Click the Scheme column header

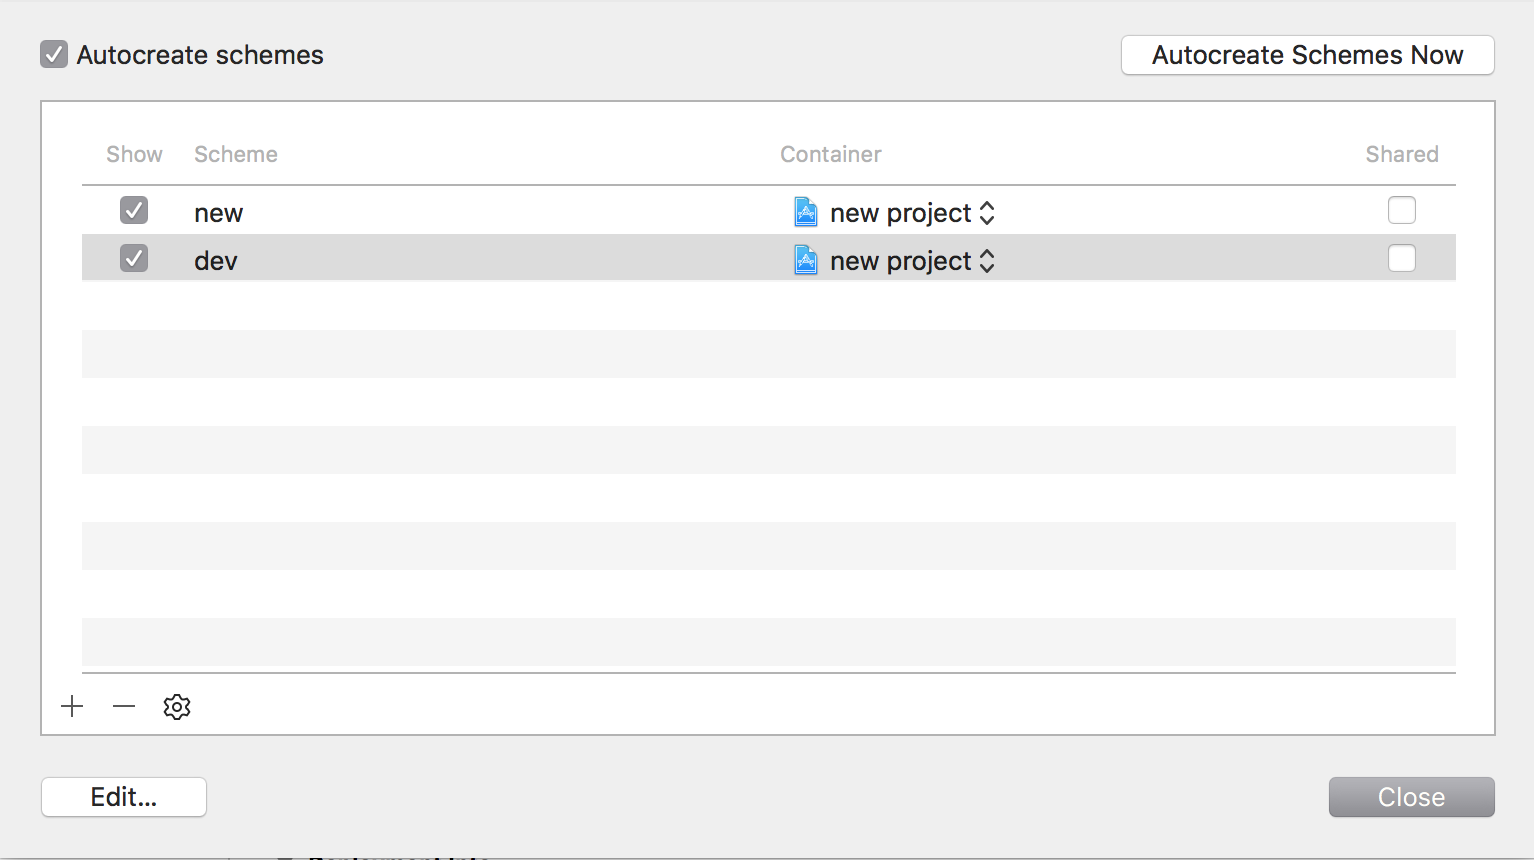[x=236, y=154]
